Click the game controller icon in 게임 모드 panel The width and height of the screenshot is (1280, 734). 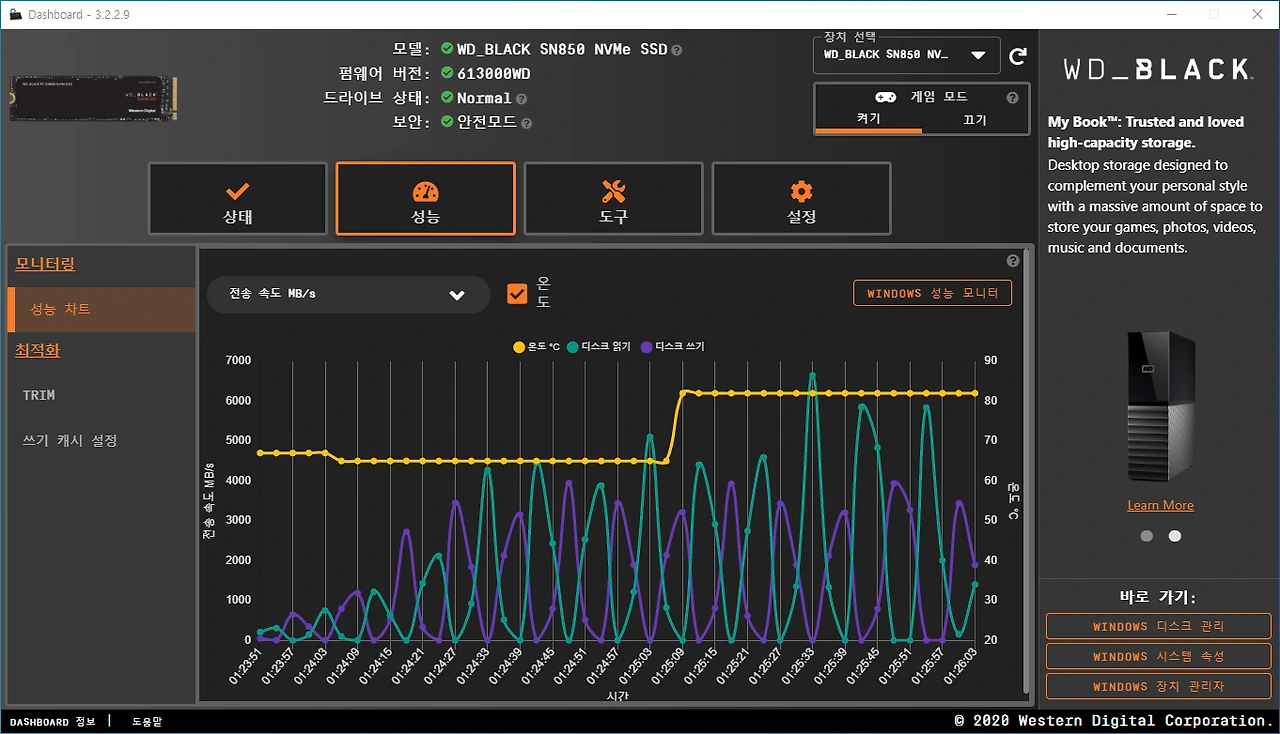click(x=884, y=97)
